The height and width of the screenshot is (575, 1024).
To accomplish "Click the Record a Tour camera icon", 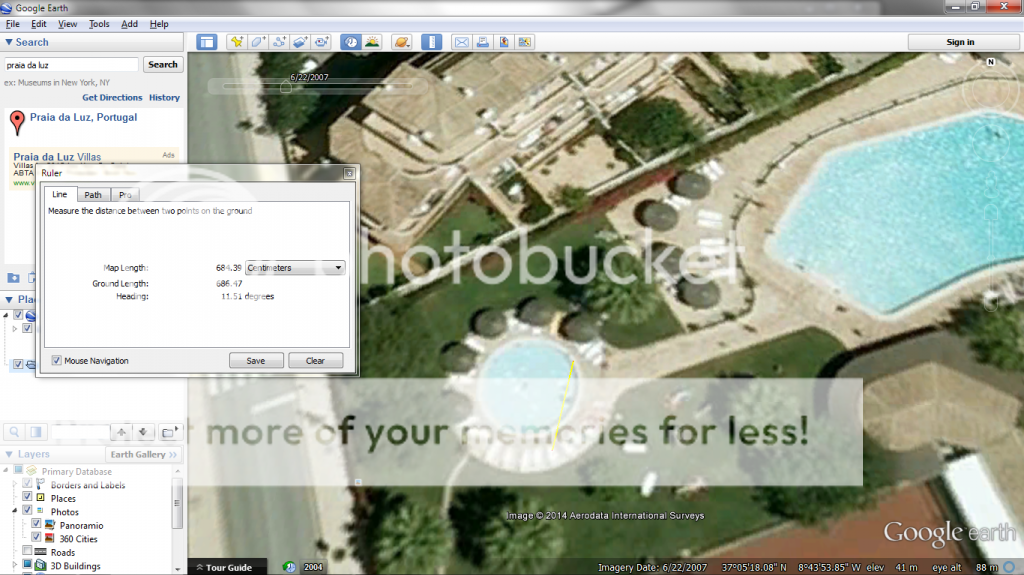I will point(322,42).
